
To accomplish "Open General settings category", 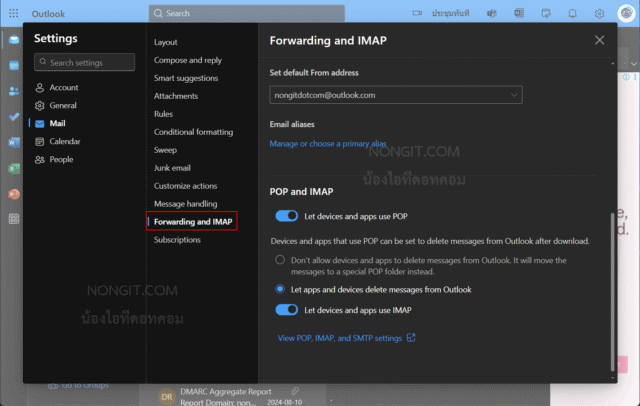I will [x=56, y=105].
